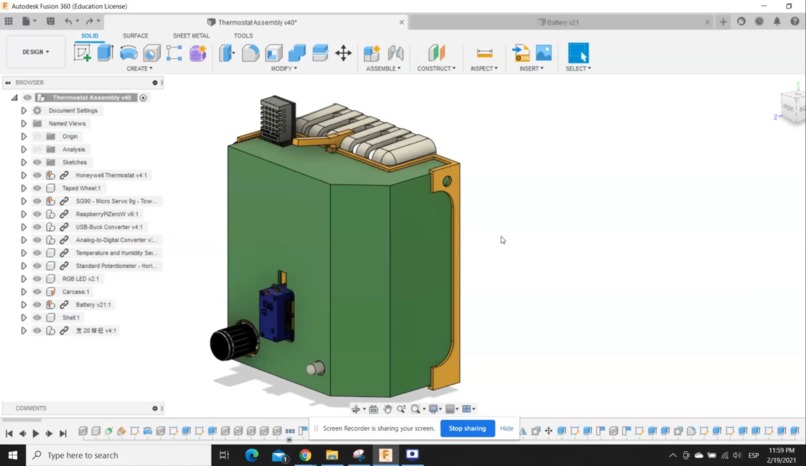
Task: Select the New Component tool
Action: 372,53
